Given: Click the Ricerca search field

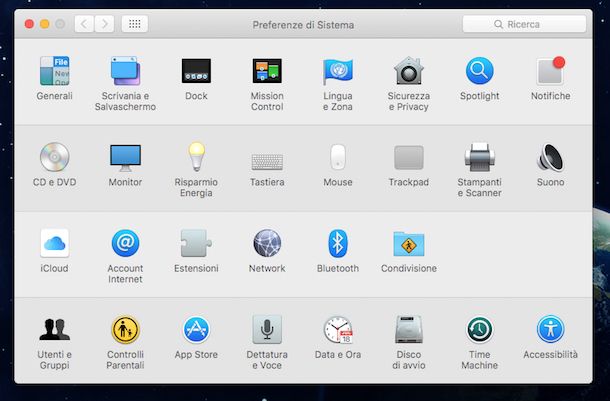Looking at the screenshot, I should pos(524,24).
